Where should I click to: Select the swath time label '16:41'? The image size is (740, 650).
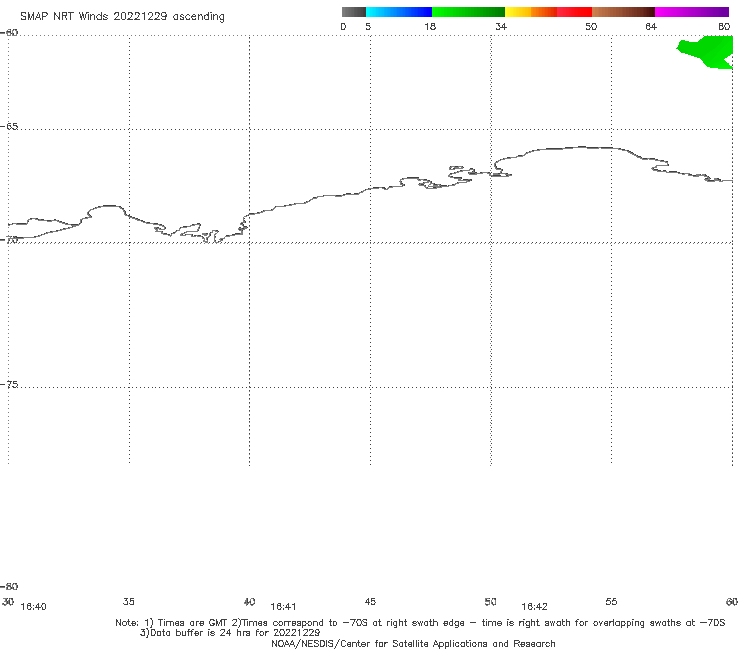click(x=283, y=607)
